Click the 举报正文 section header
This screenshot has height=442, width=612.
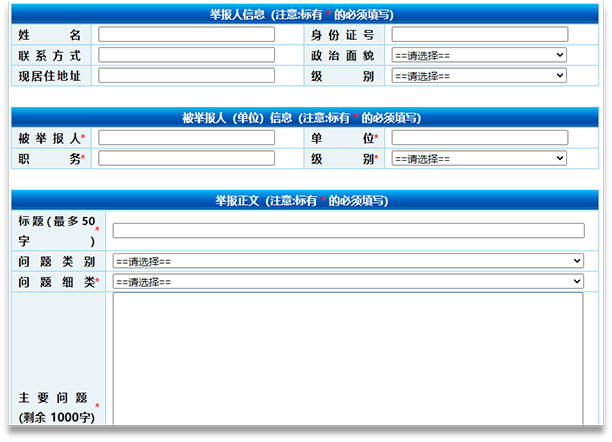(305, 200)
